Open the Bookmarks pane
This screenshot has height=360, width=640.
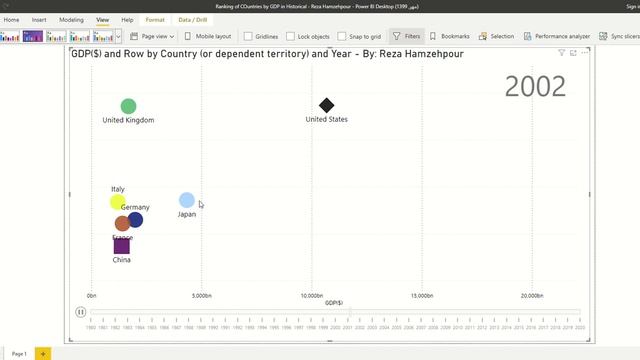pos(449,36)
